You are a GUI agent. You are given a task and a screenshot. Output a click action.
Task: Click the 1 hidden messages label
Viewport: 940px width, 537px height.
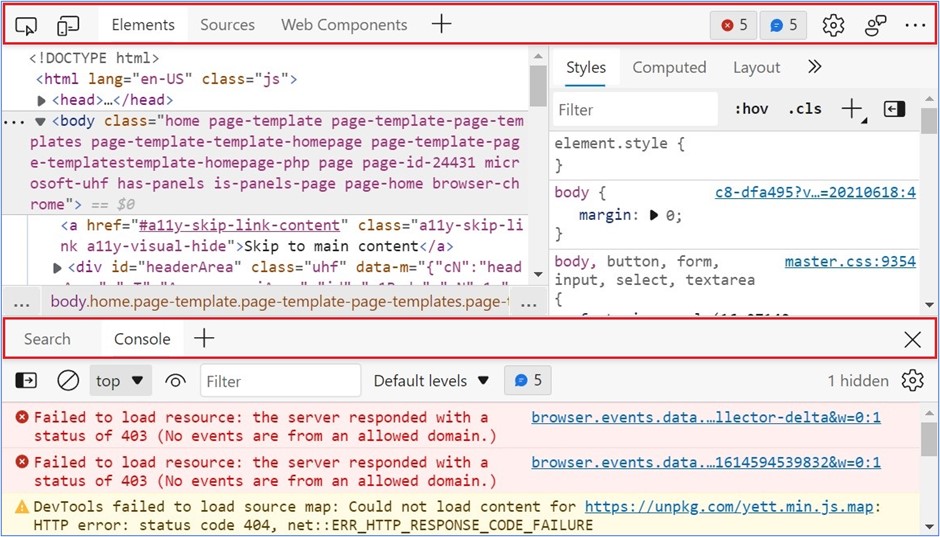858,381
